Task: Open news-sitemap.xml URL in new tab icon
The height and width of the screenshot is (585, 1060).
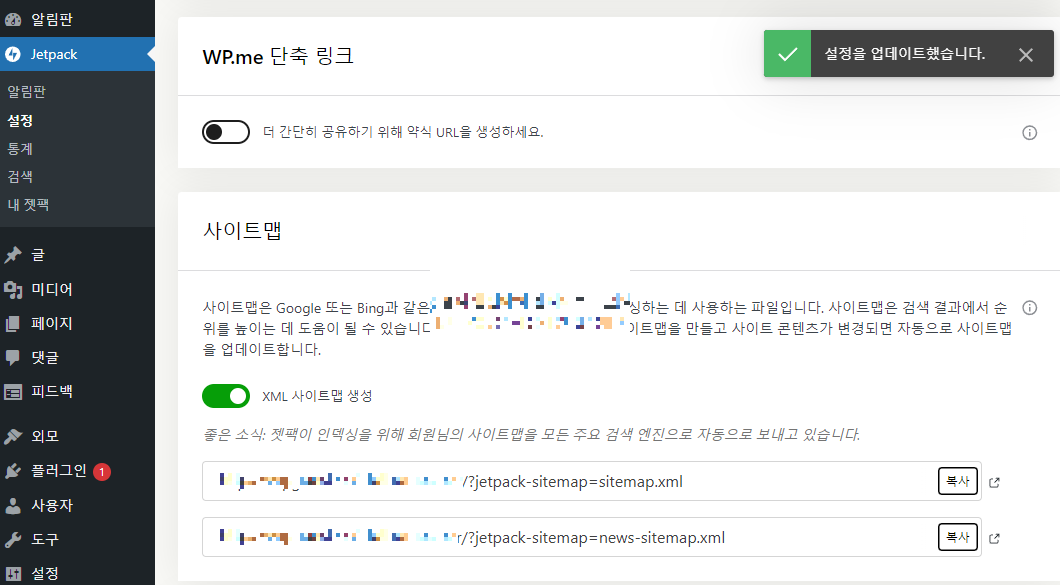Action: pos(994,538)
